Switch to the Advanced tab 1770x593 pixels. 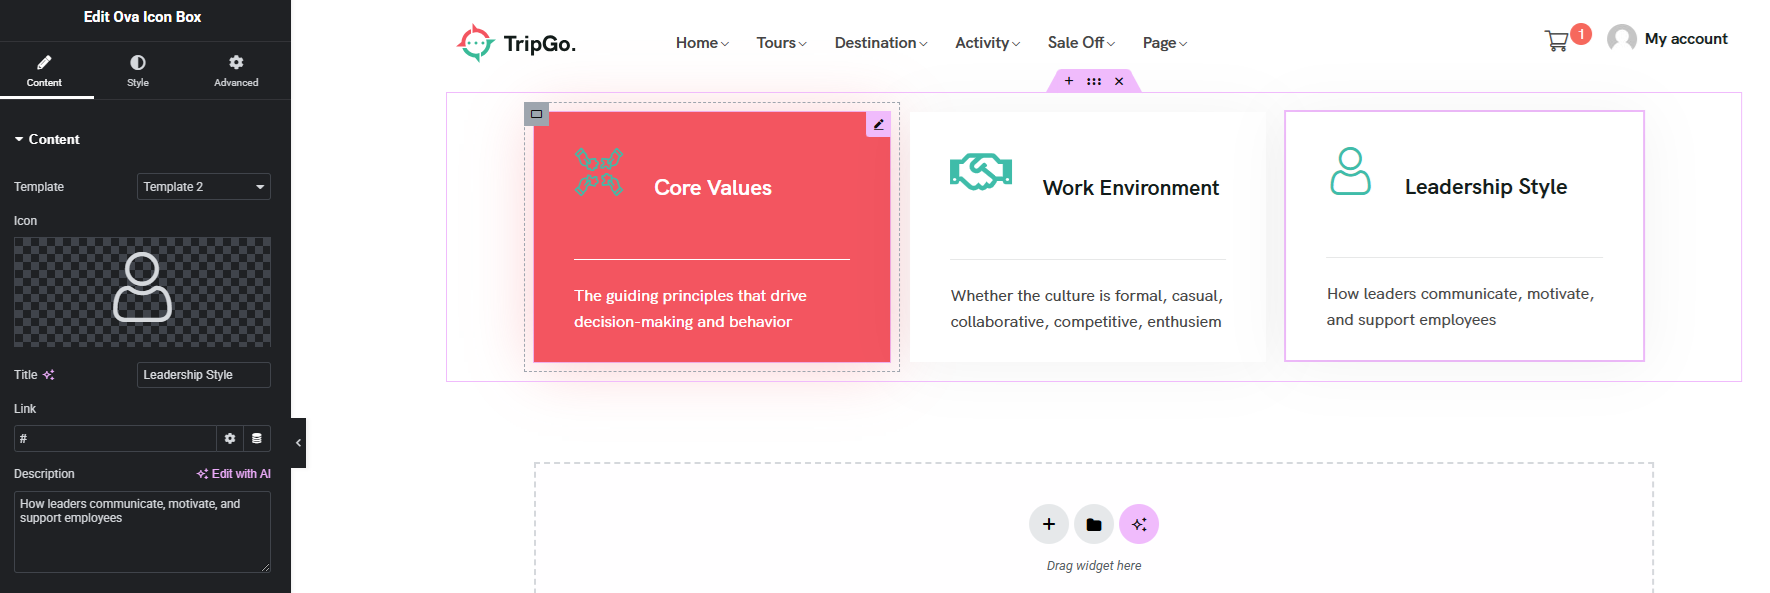[x=236, y=70]
